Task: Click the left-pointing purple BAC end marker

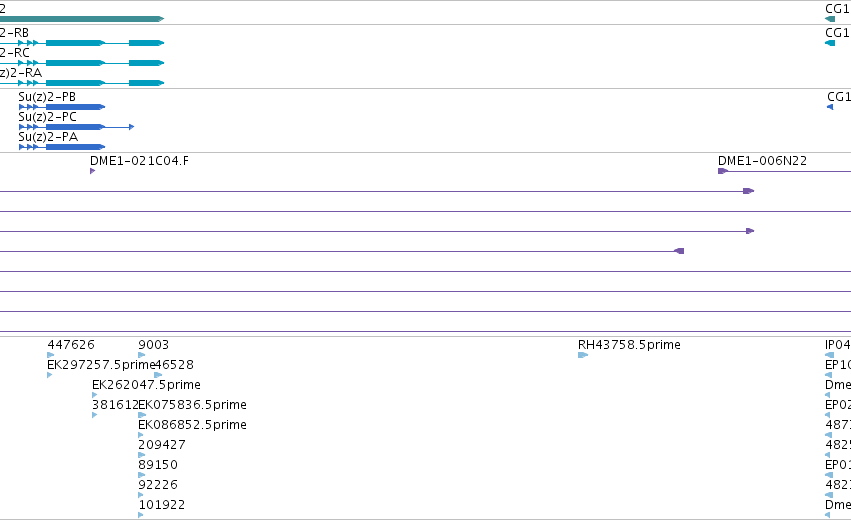Action: coord(679,251)
